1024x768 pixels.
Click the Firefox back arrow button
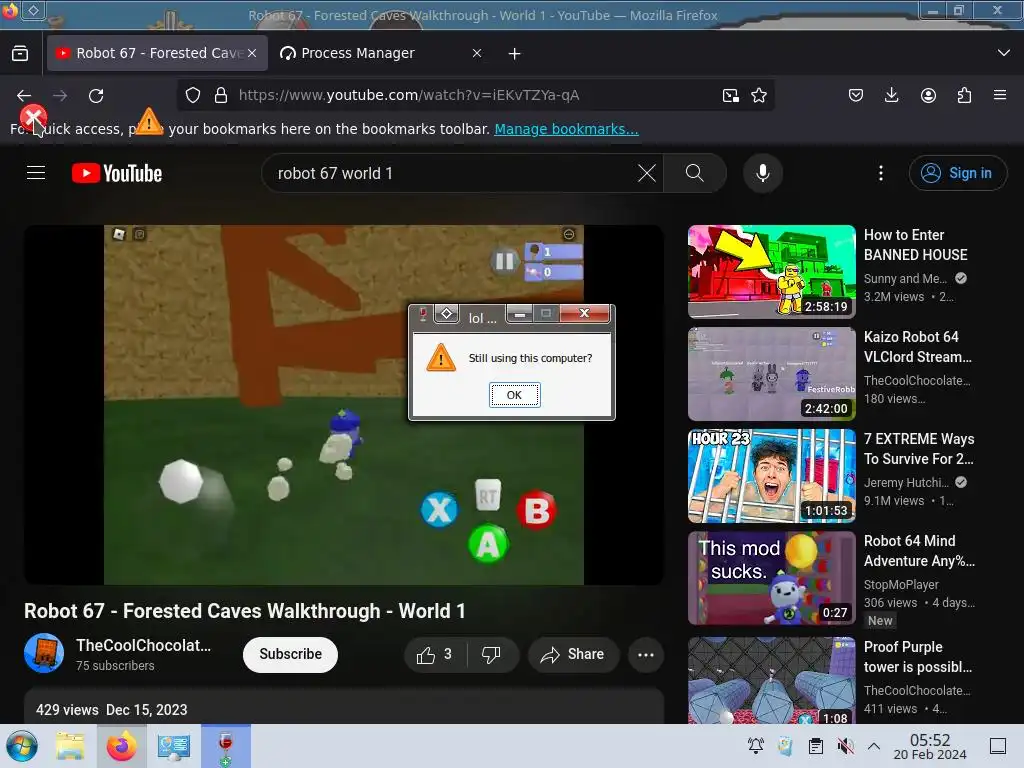[x=24, y=96]
